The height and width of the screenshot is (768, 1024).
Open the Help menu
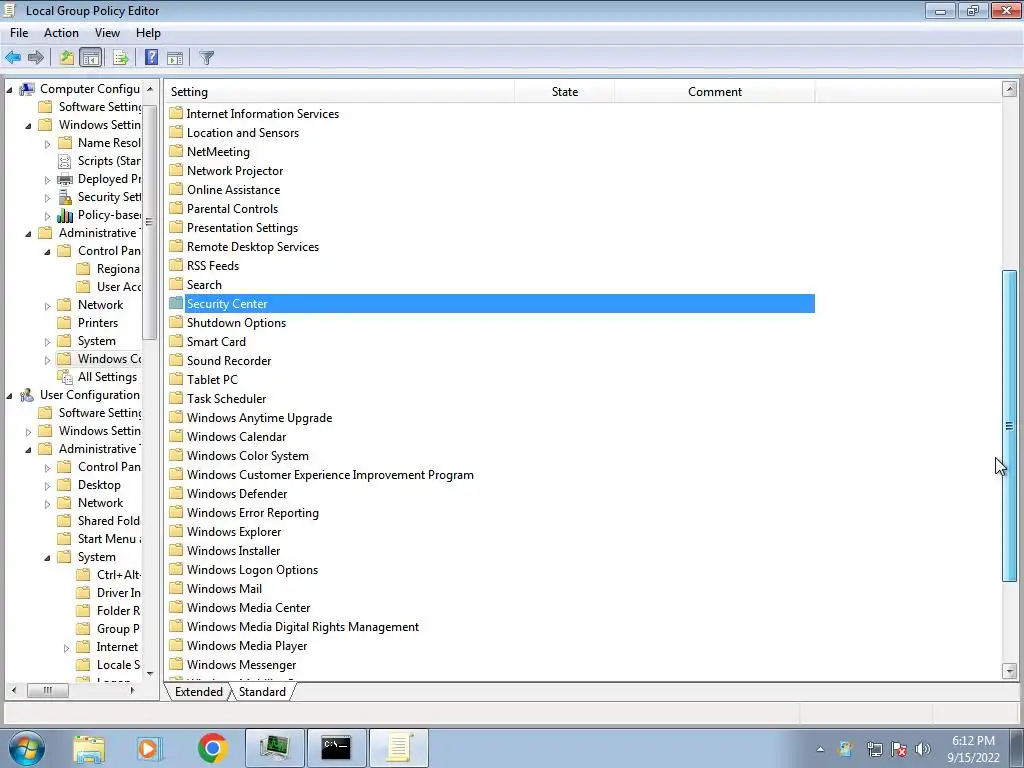point(148,33)
